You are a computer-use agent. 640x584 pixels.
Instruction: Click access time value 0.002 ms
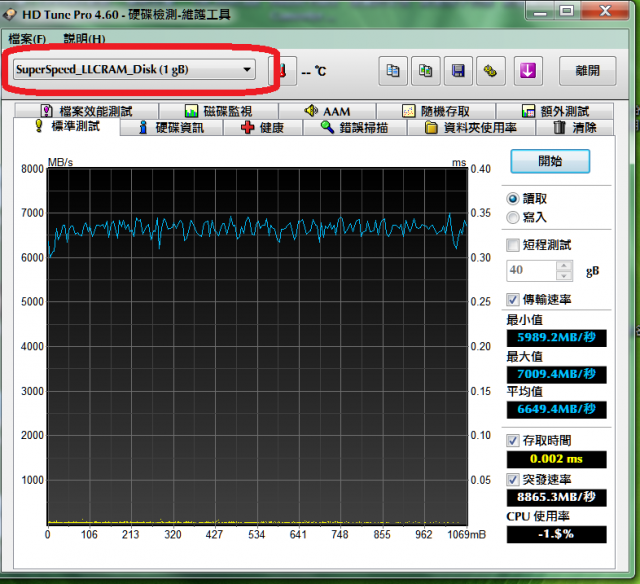point(556,460)
